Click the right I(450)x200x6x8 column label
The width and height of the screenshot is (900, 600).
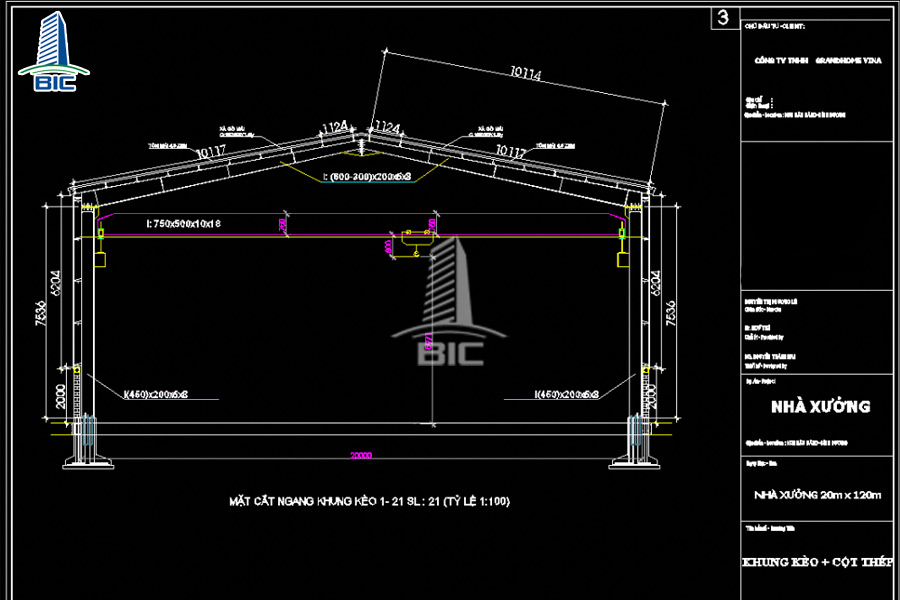566,394
